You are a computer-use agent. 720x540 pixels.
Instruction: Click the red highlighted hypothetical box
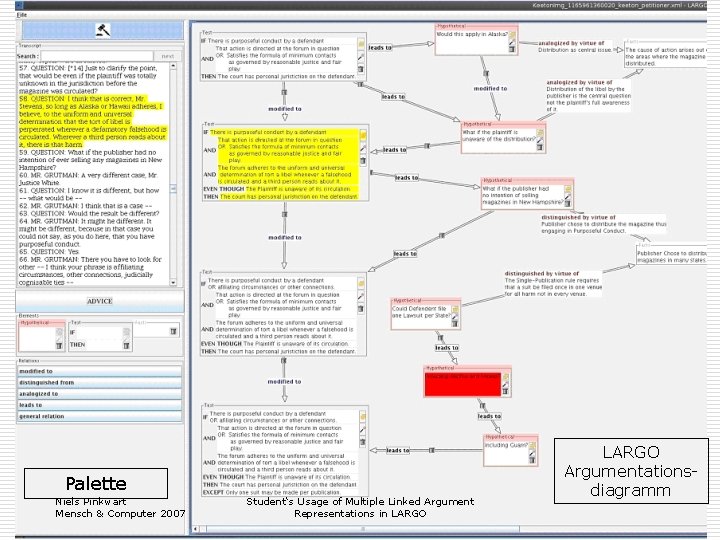point(462,384)
